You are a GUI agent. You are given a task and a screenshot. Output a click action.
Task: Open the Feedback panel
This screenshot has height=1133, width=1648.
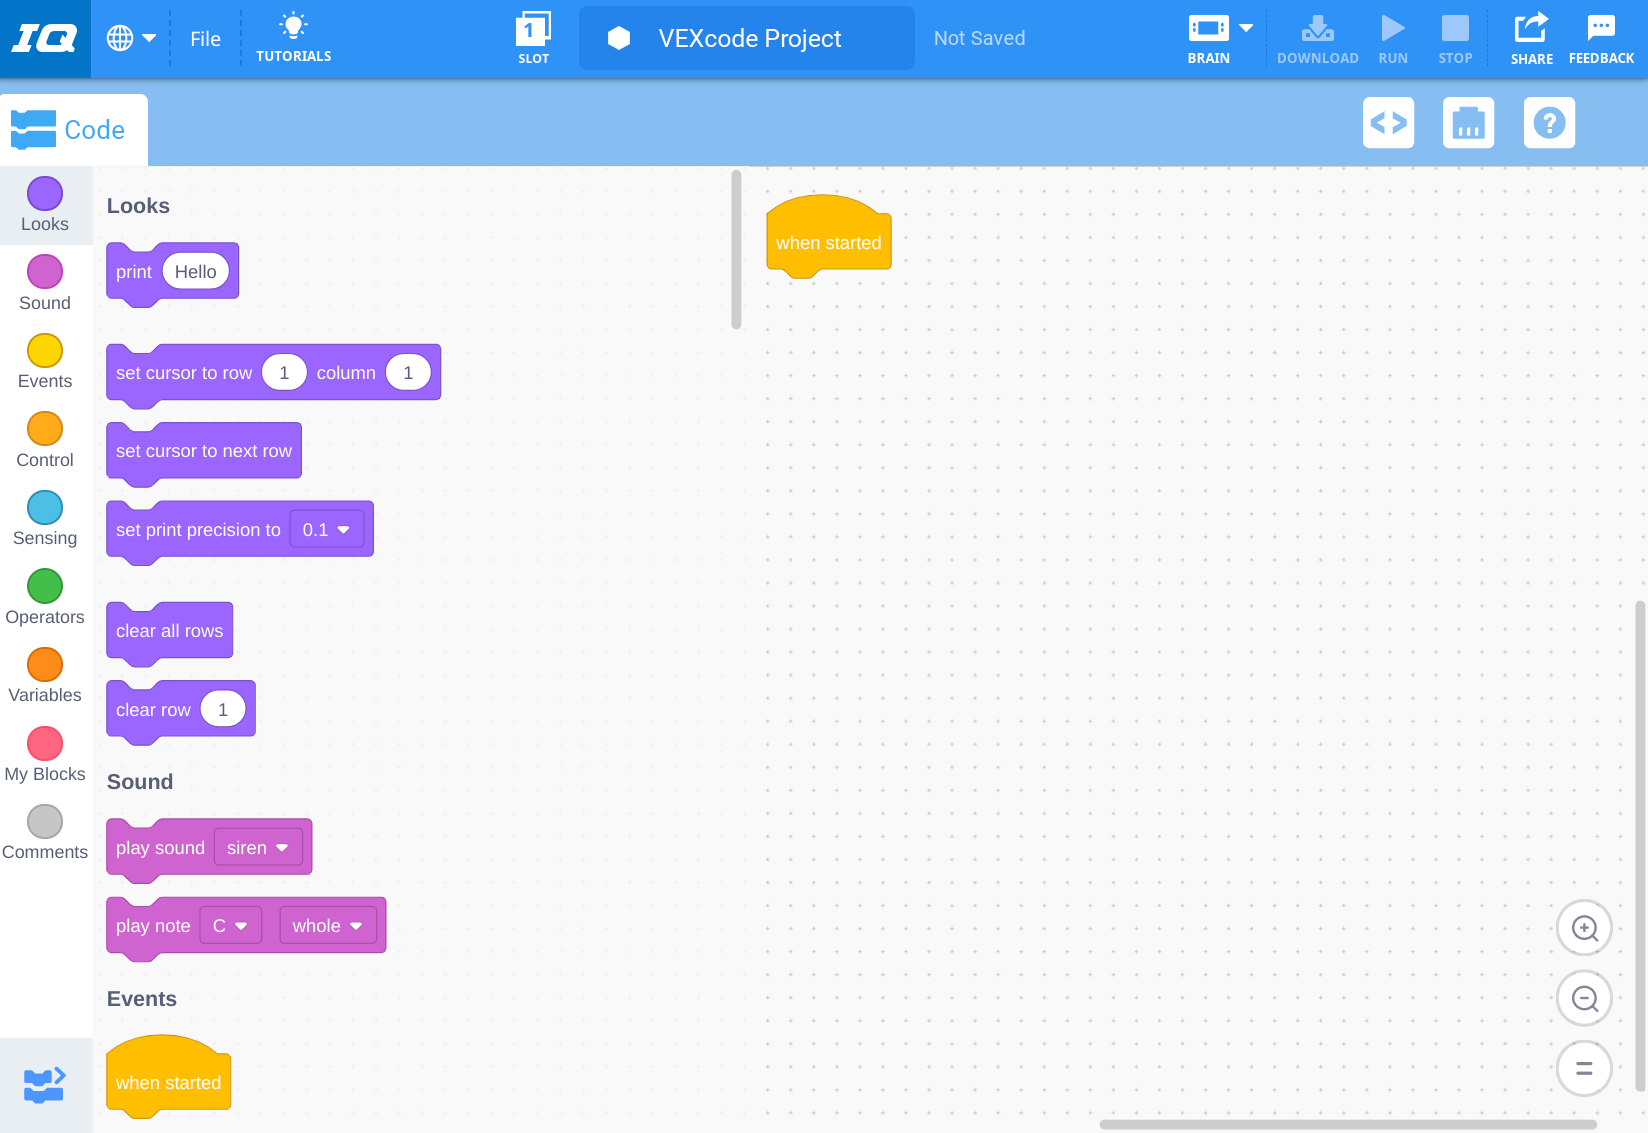click(1601, 38)
